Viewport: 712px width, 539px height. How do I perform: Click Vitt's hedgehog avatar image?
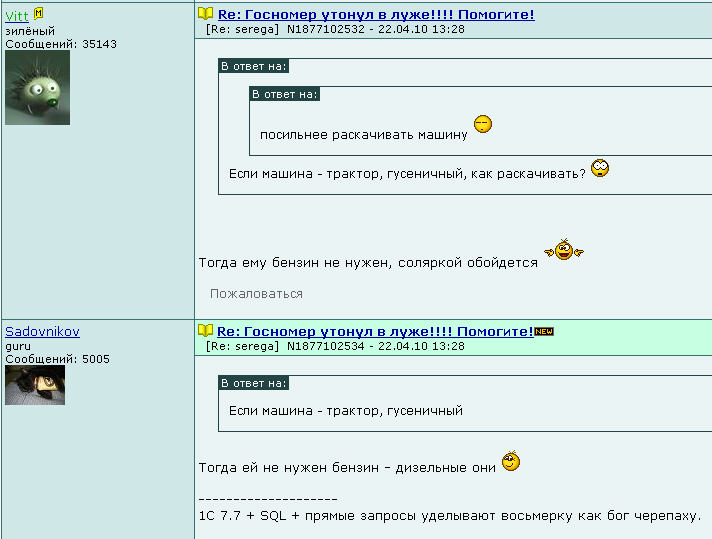[37, 88]
